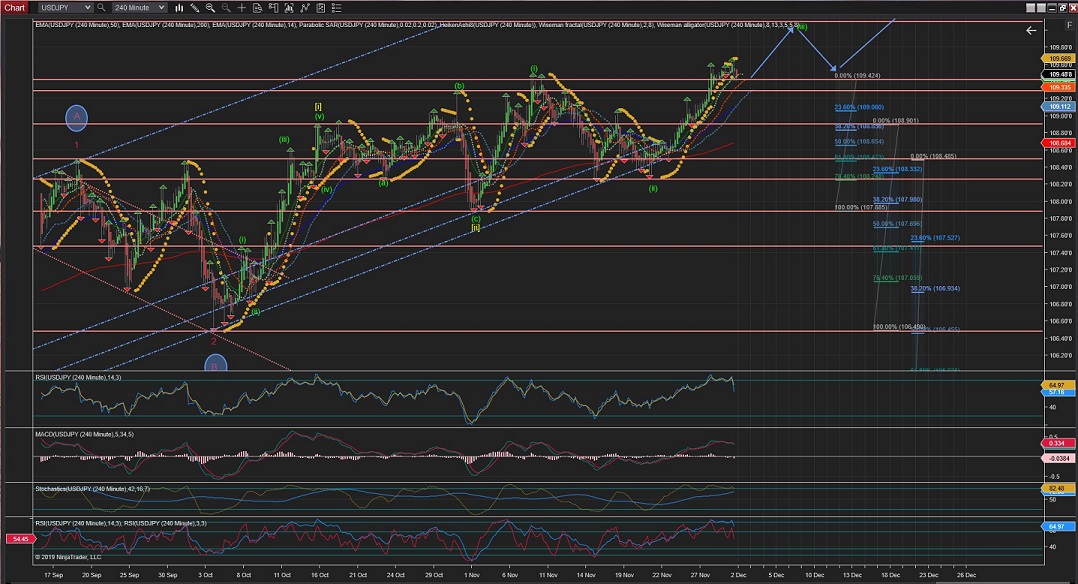This screenshot has height=584, width=1078.
Task: Open the chart properties list icon
Action: click(336, 7)
